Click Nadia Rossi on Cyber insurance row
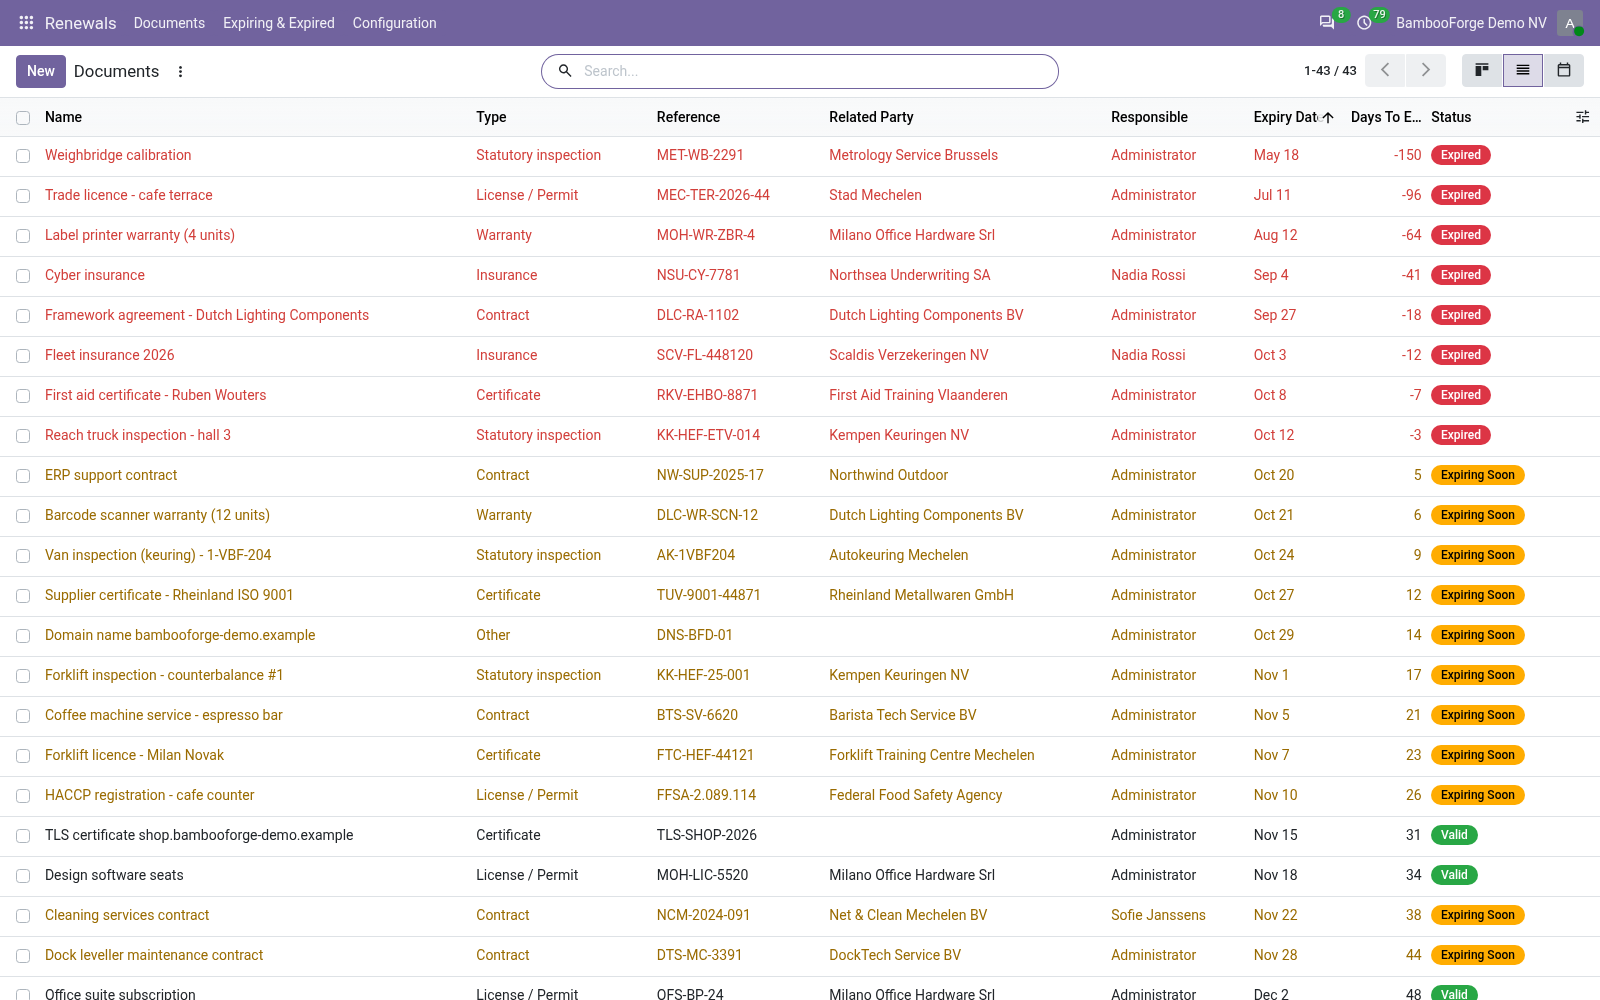The width and height of the screenshot is (1600, 1000). pyautogui.click(x=1148, y=275)
